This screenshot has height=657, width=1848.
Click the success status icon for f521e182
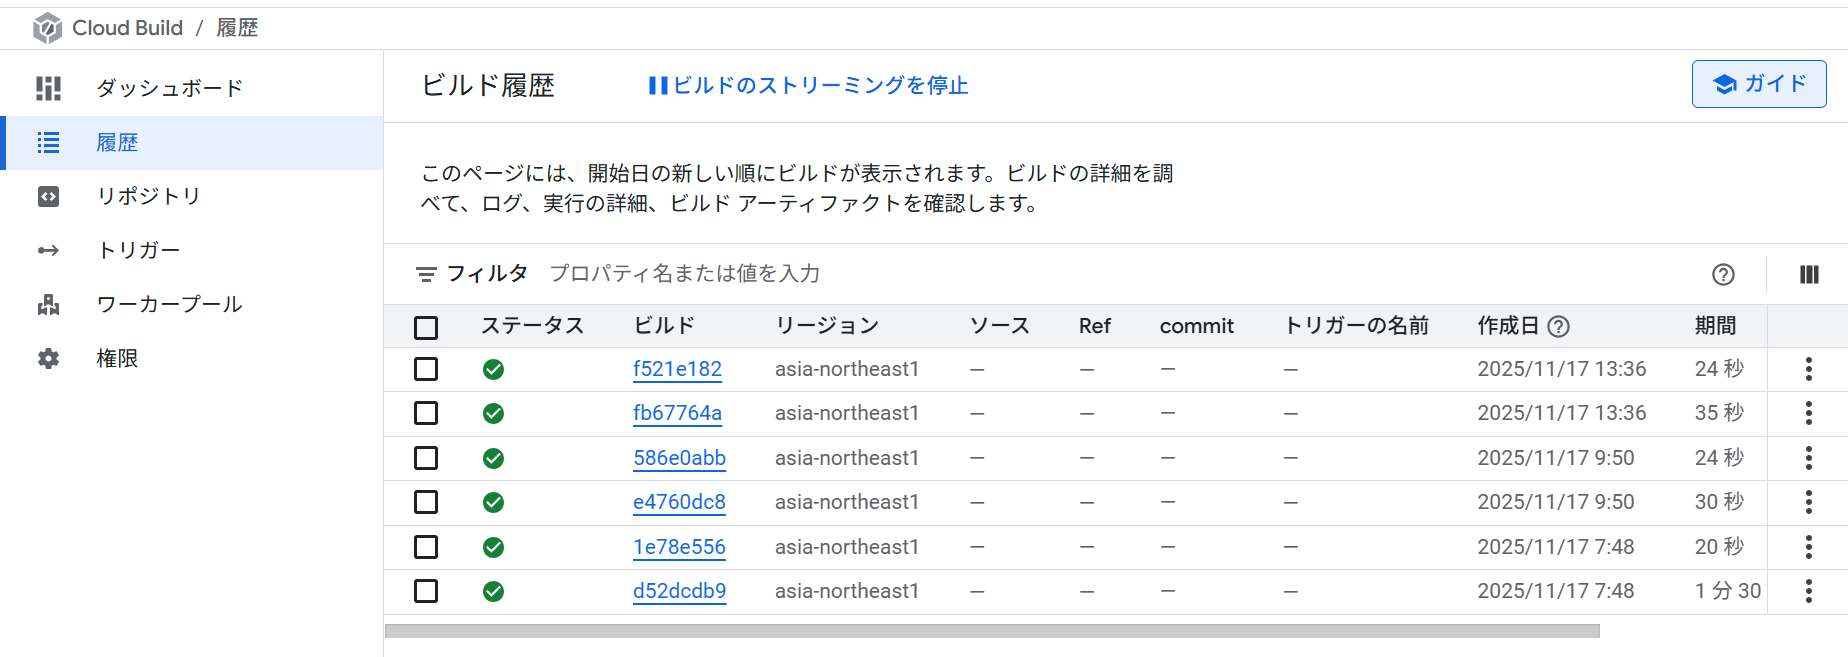493,370
